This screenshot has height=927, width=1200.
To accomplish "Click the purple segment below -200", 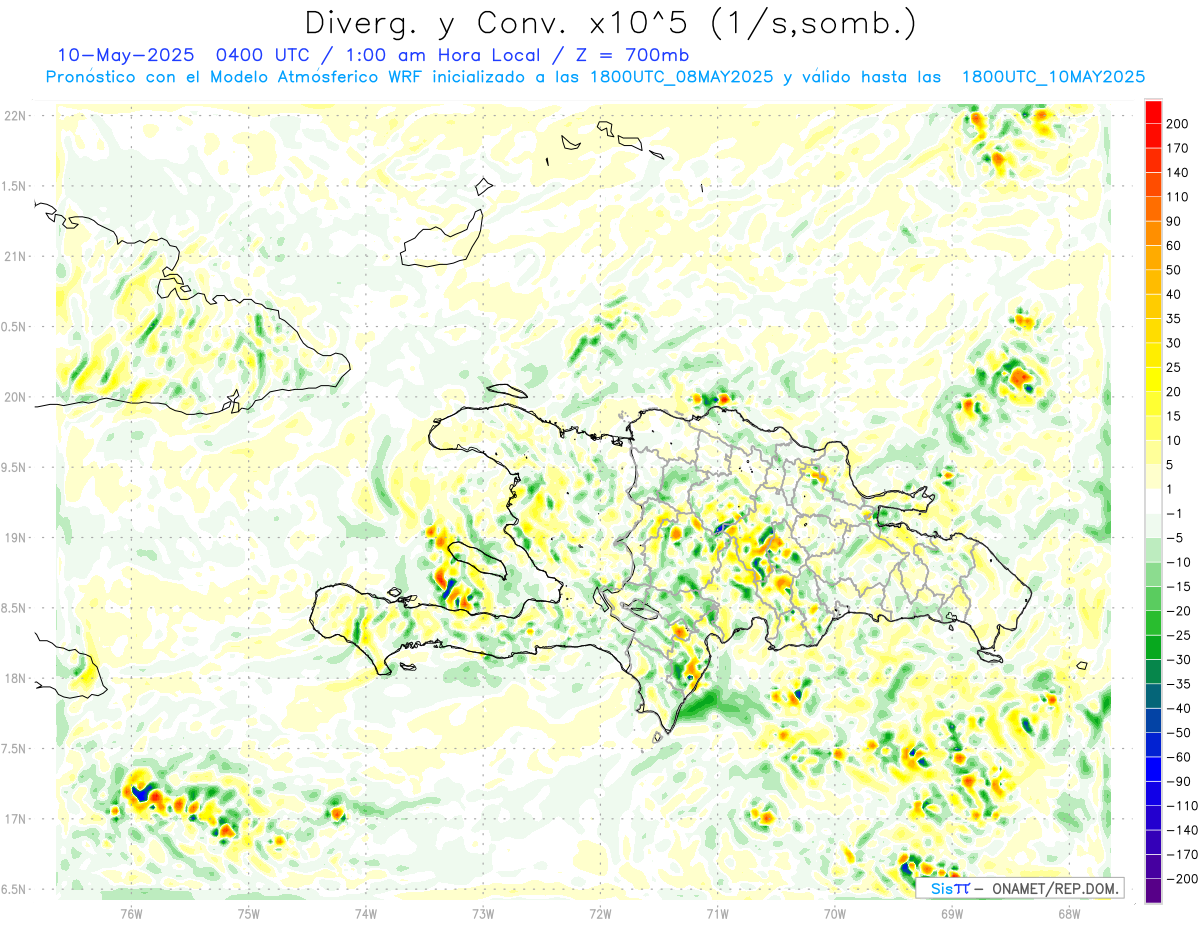I will (x=1153, y=890).
